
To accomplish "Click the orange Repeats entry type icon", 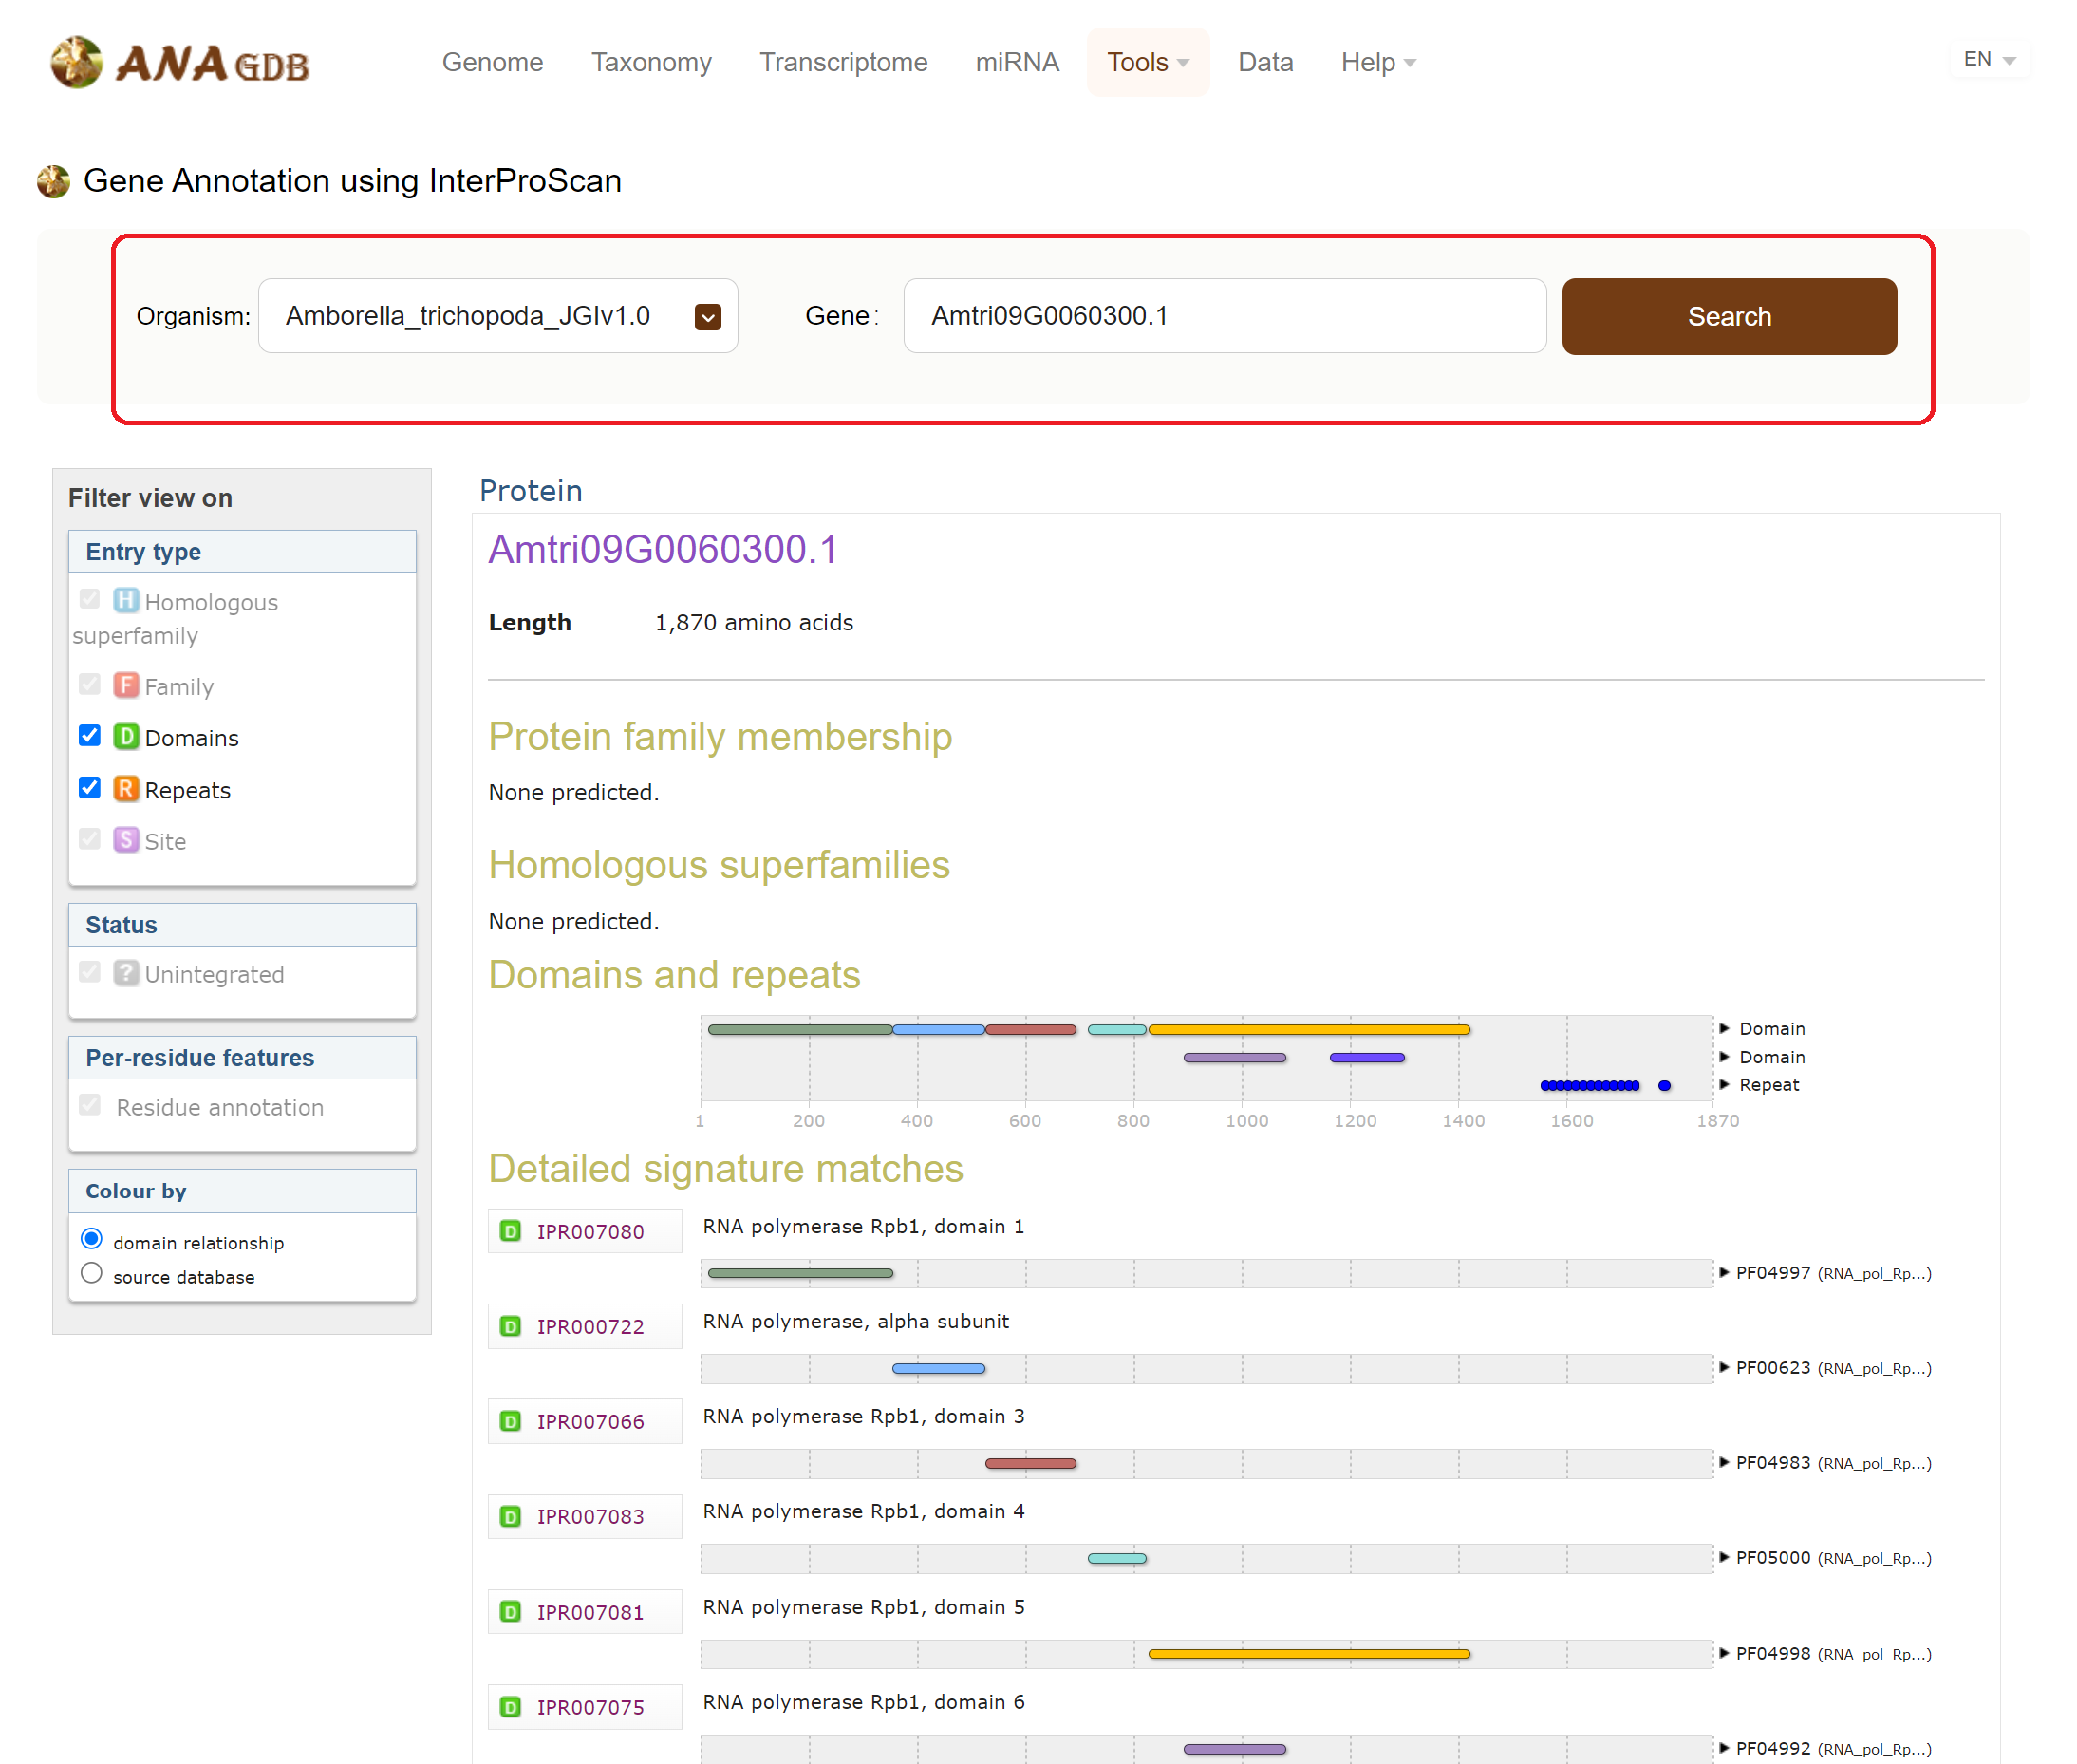I will click(x=126, y=789).
